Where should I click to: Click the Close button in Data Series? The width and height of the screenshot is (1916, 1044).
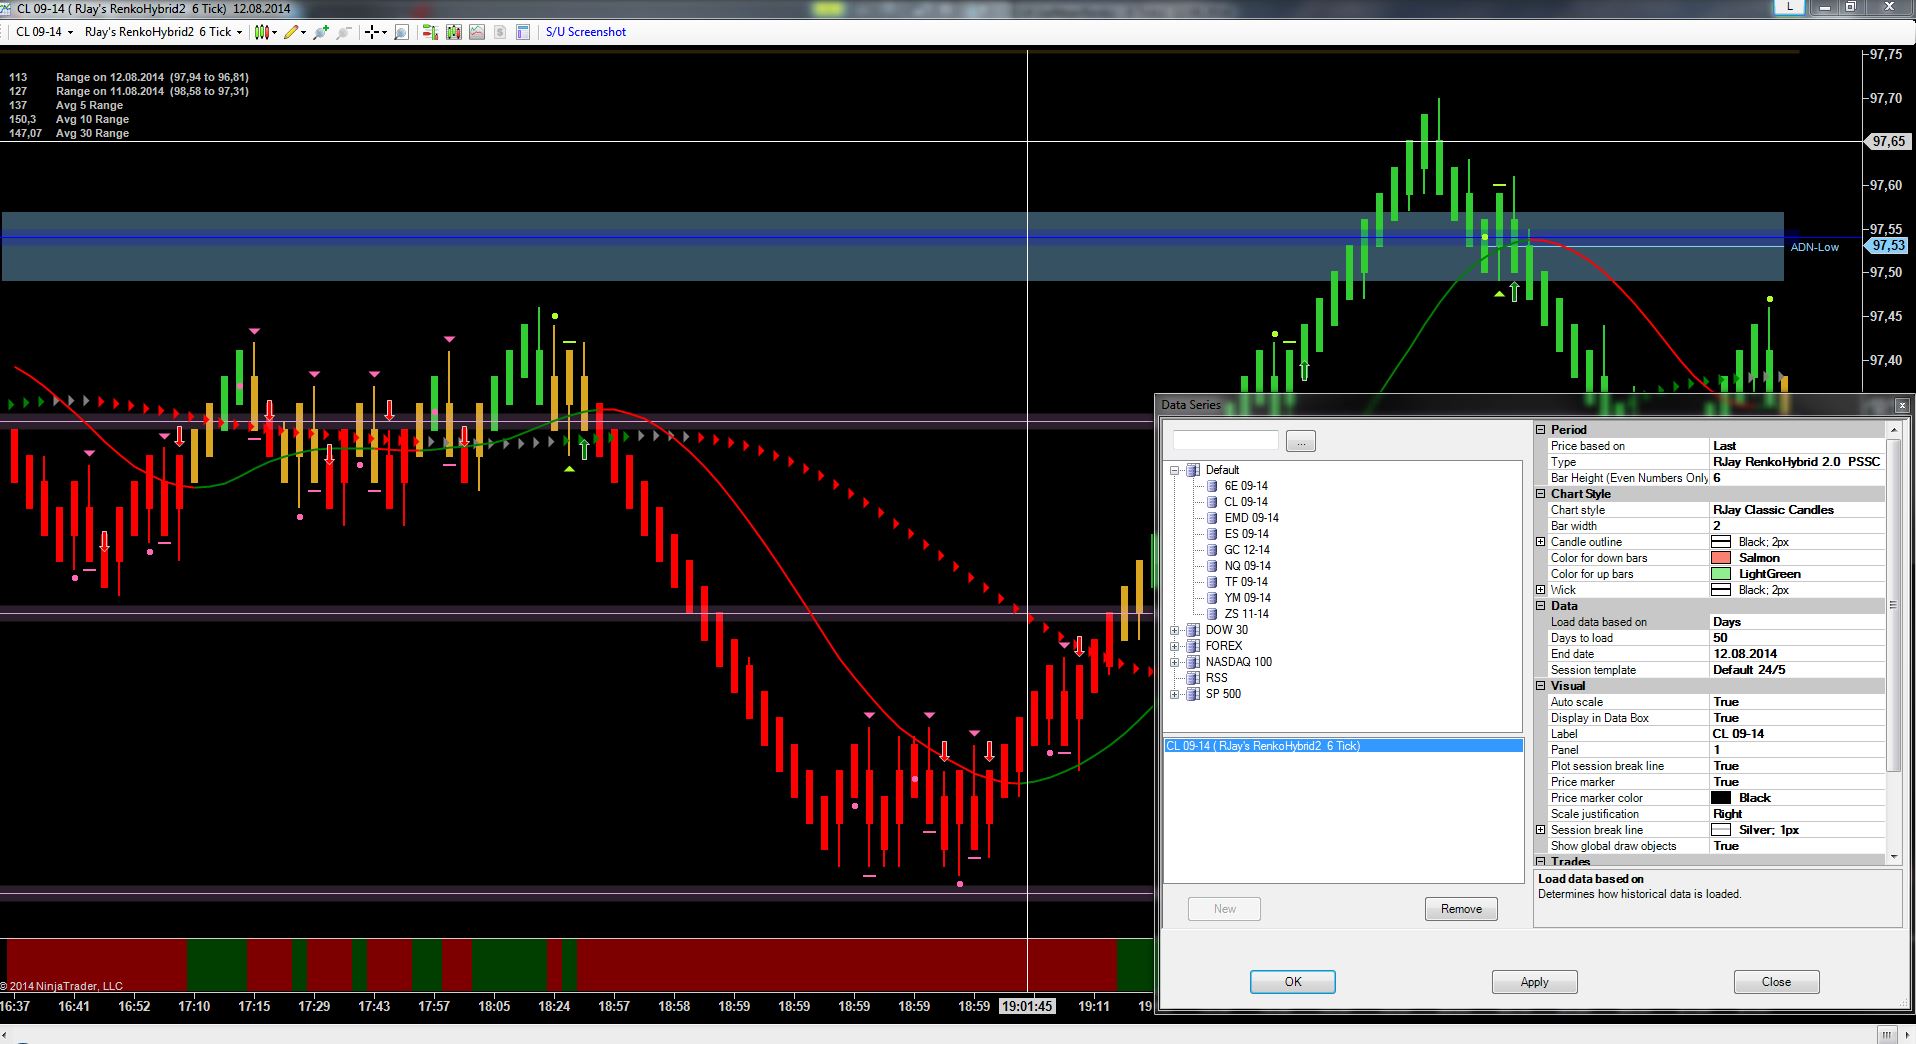pos(1776,982)
